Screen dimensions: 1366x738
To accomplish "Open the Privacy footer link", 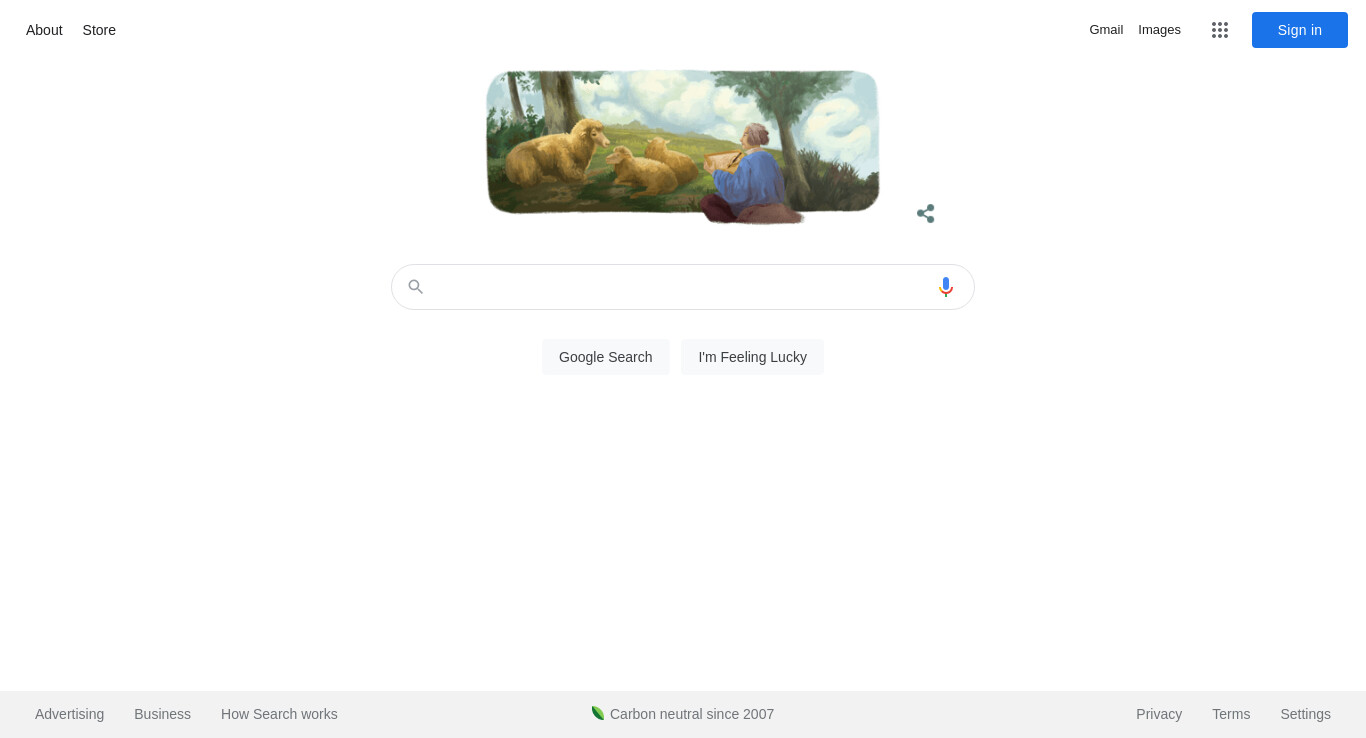I will coord(1159,714).
